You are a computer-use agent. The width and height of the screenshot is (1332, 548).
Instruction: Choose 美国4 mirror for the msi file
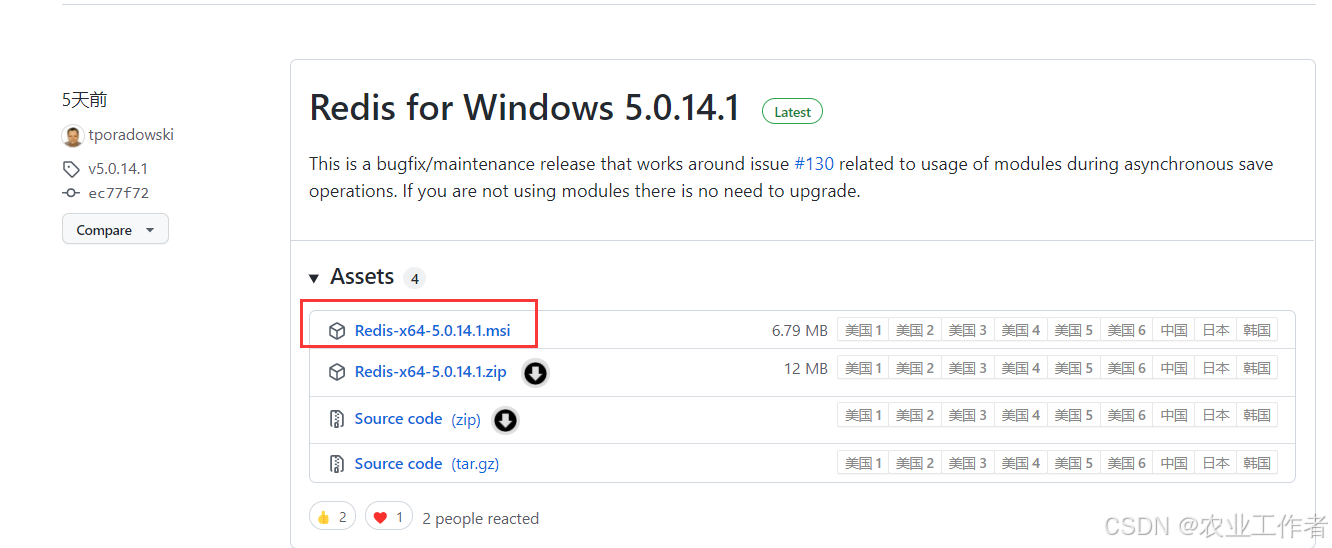tap(1021, 330)
